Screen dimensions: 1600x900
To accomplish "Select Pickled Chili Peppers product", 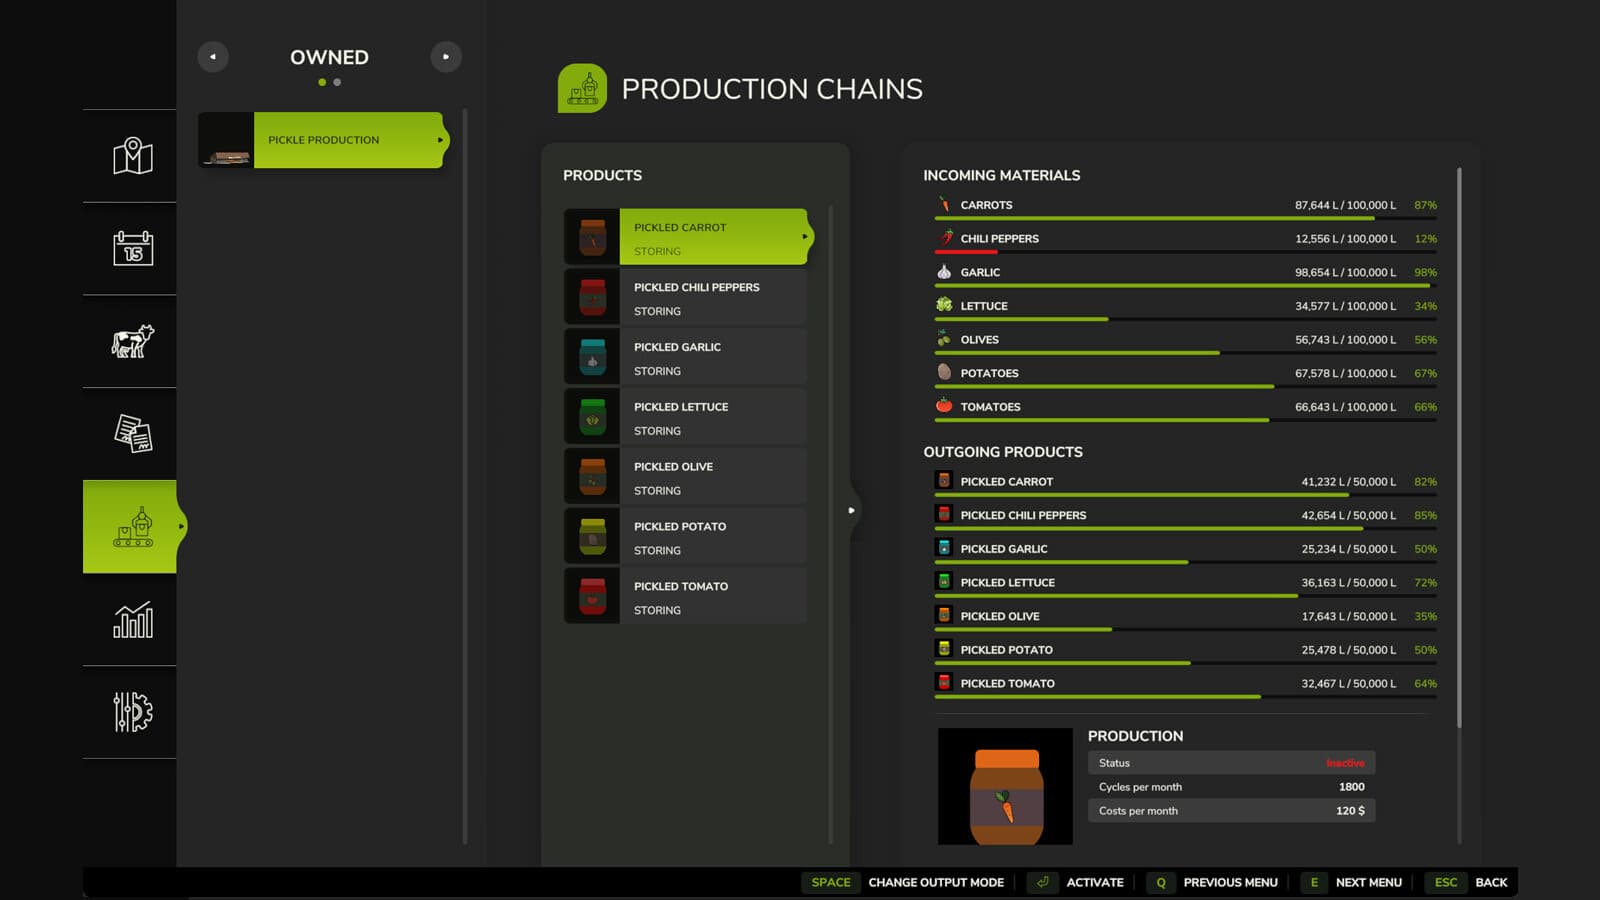I will point(685,296).
